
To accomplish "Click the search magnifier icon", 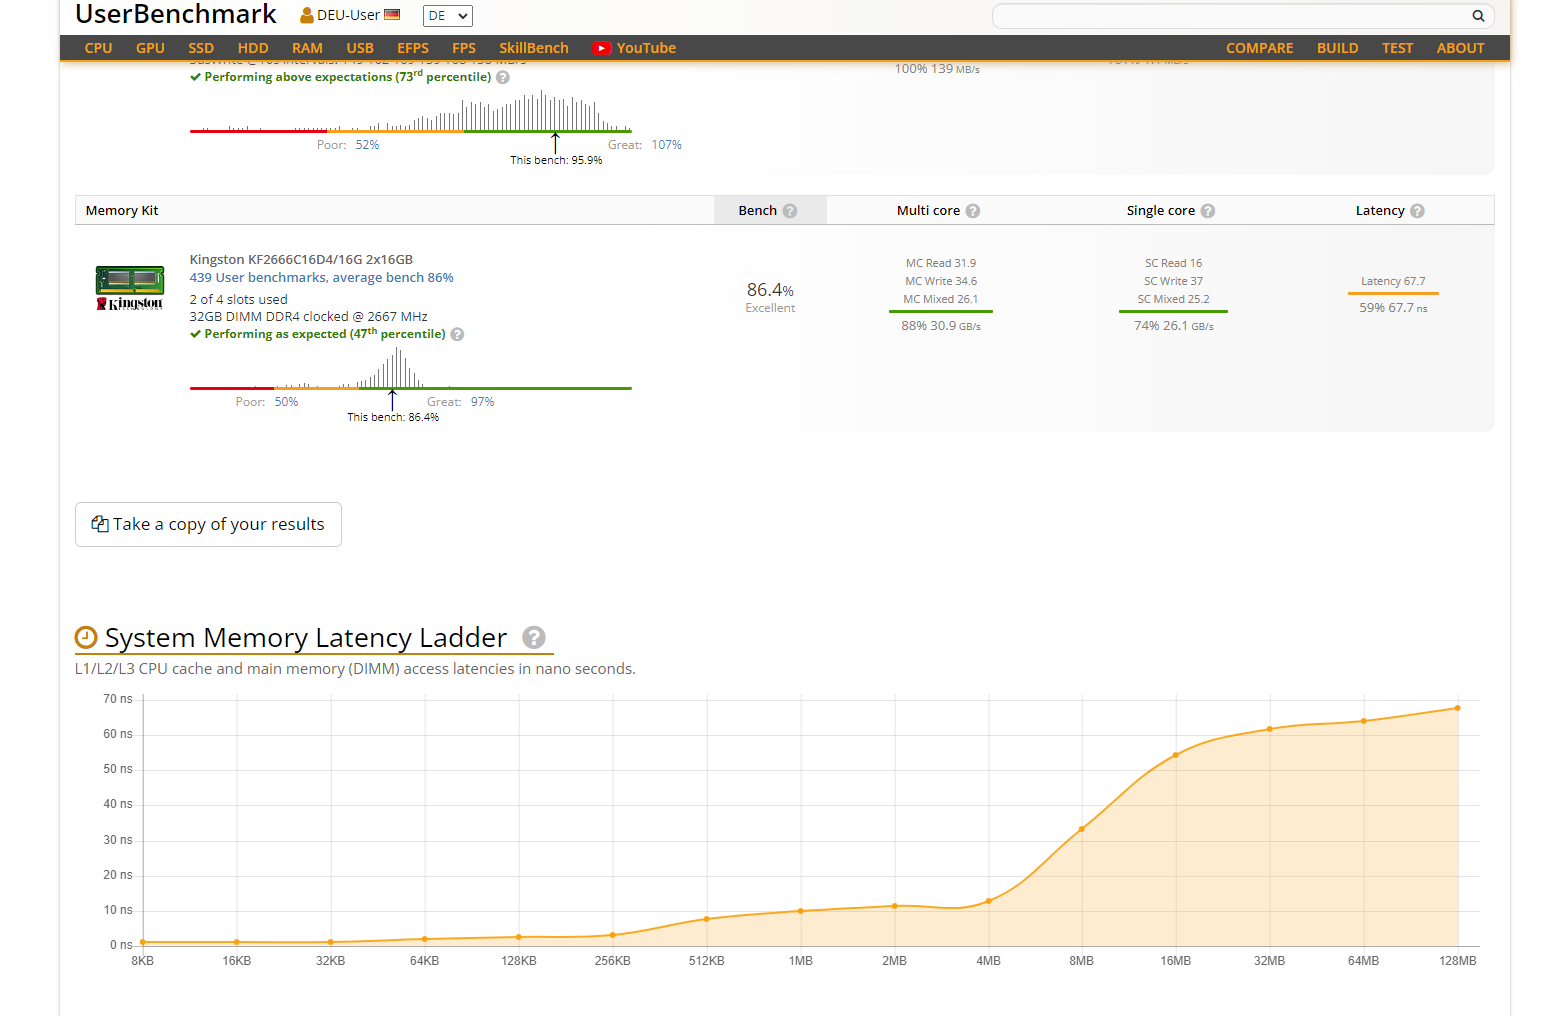I will pyautogui.click(x=1478, y=16).
